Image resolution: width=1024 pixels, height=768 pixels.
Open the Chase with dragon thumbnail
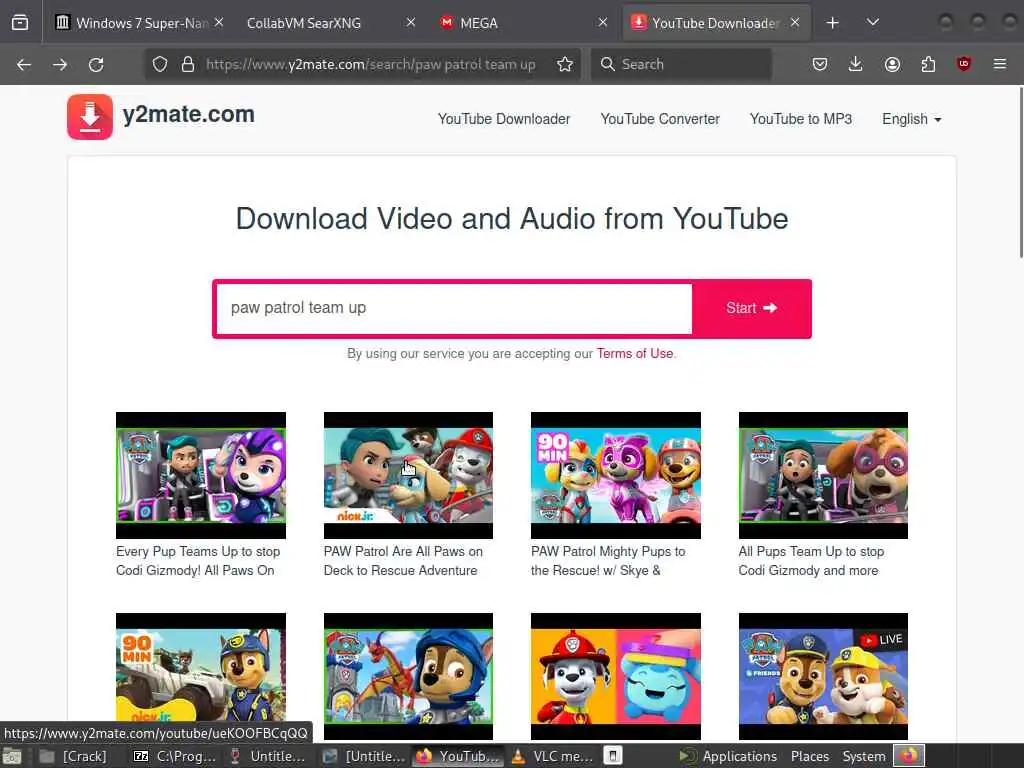tap(408, 676)
